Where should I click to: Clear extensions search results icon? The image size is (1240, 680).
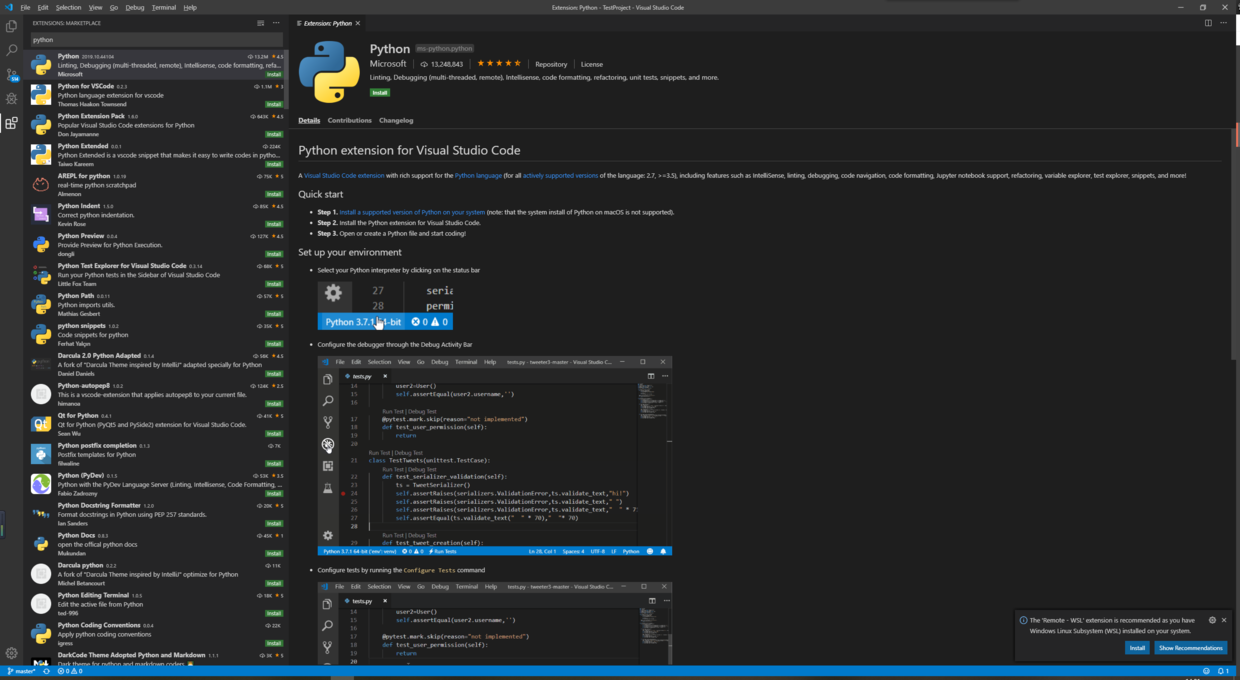point(261,23)
